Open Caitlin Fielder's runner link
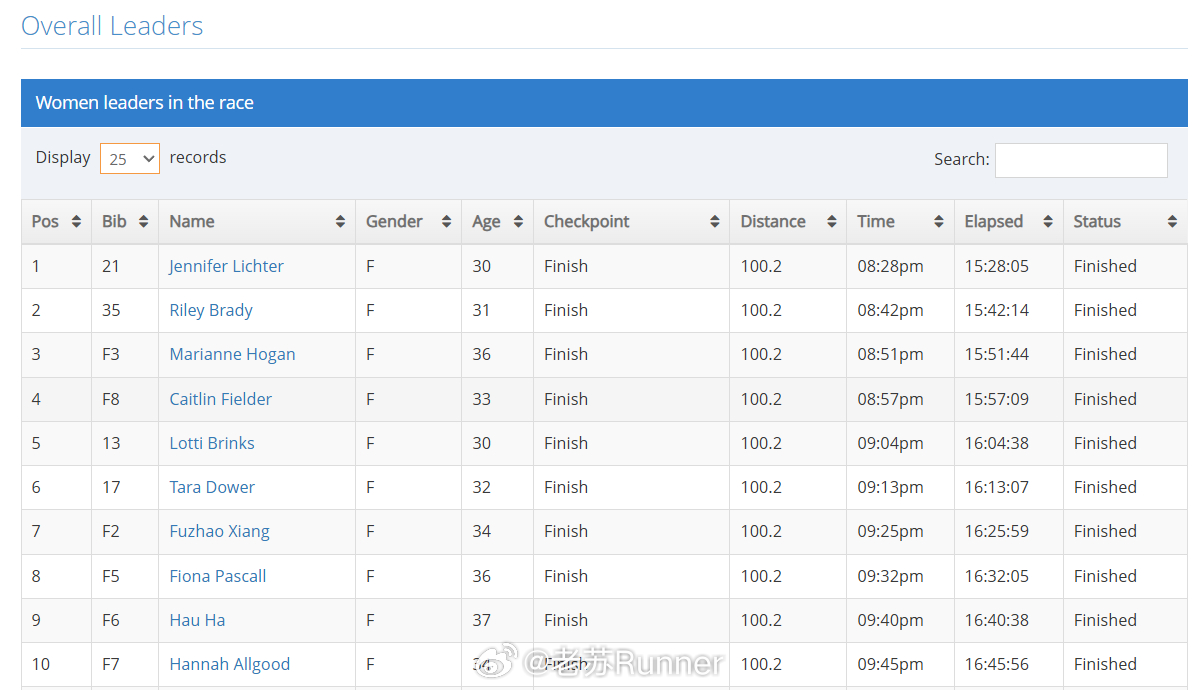1200x690 pixels. coord(220,399)
